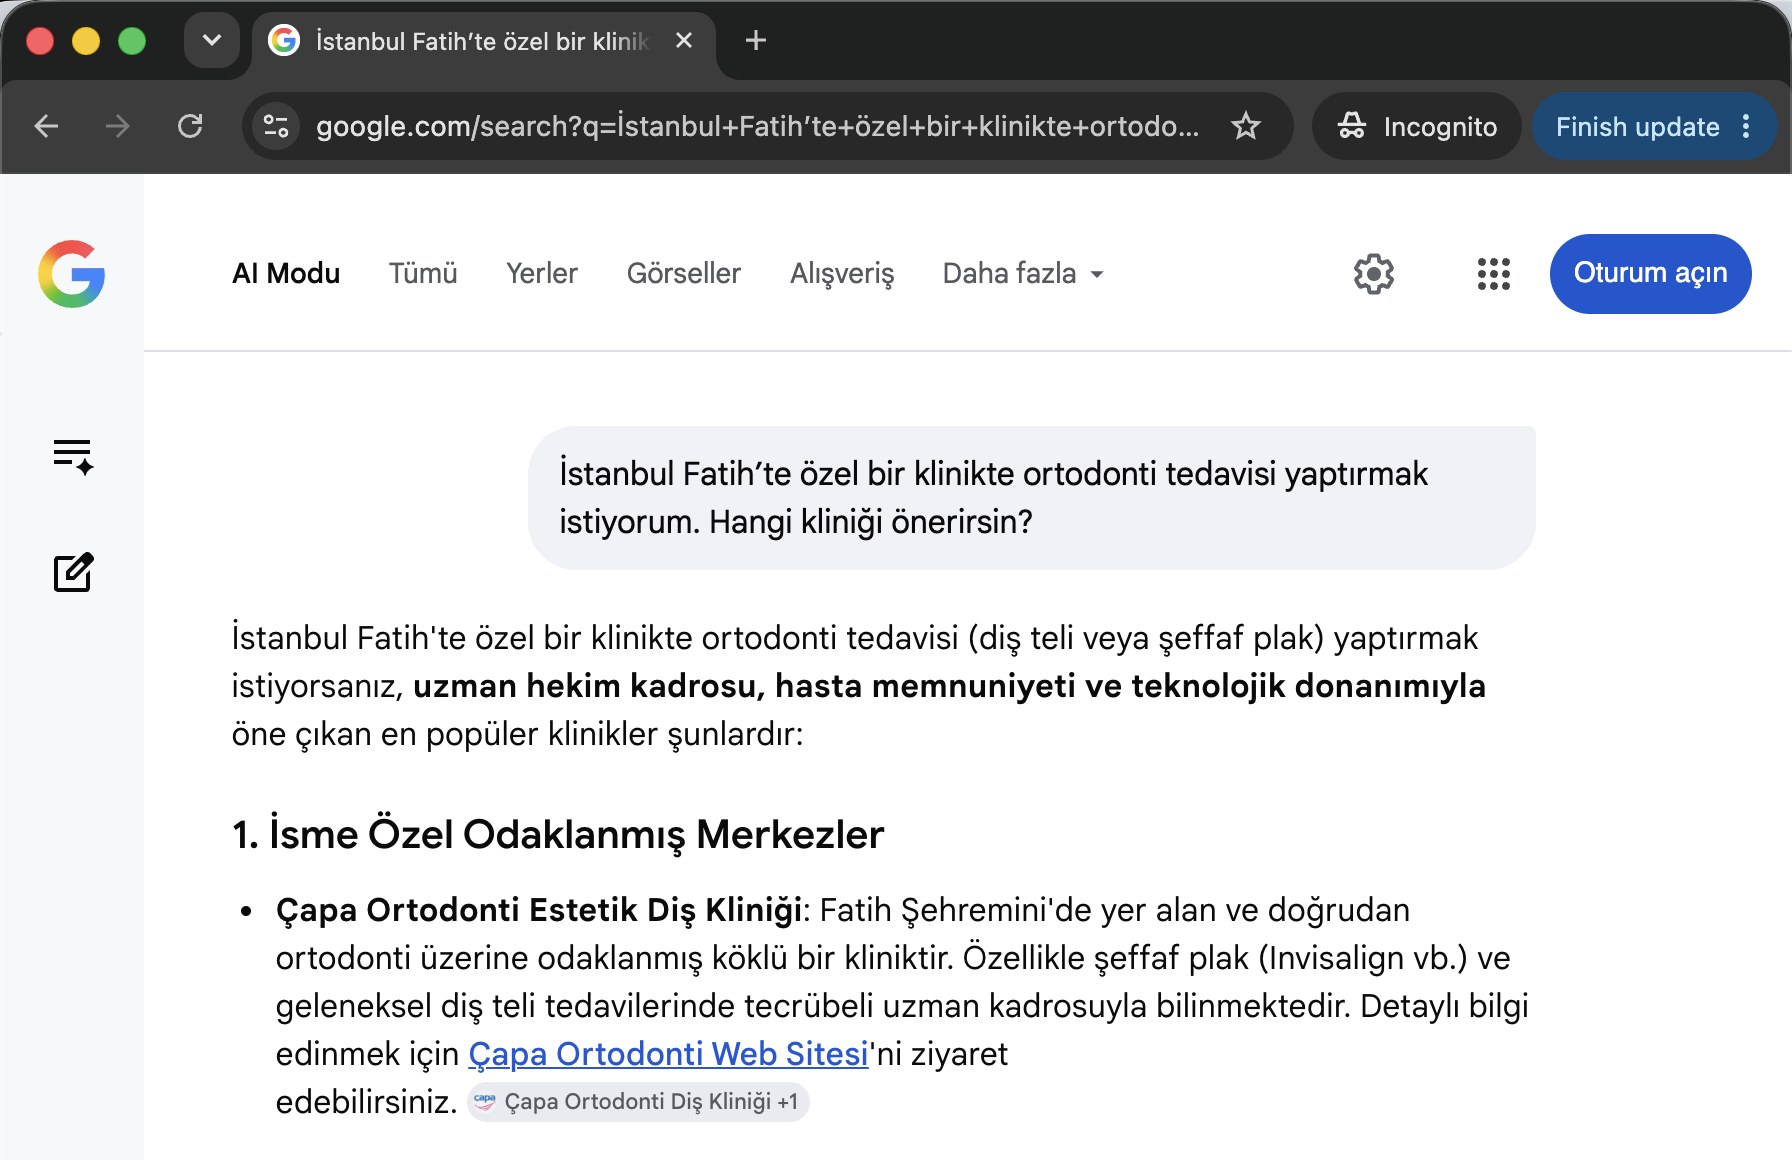Reload the current page

190,126
